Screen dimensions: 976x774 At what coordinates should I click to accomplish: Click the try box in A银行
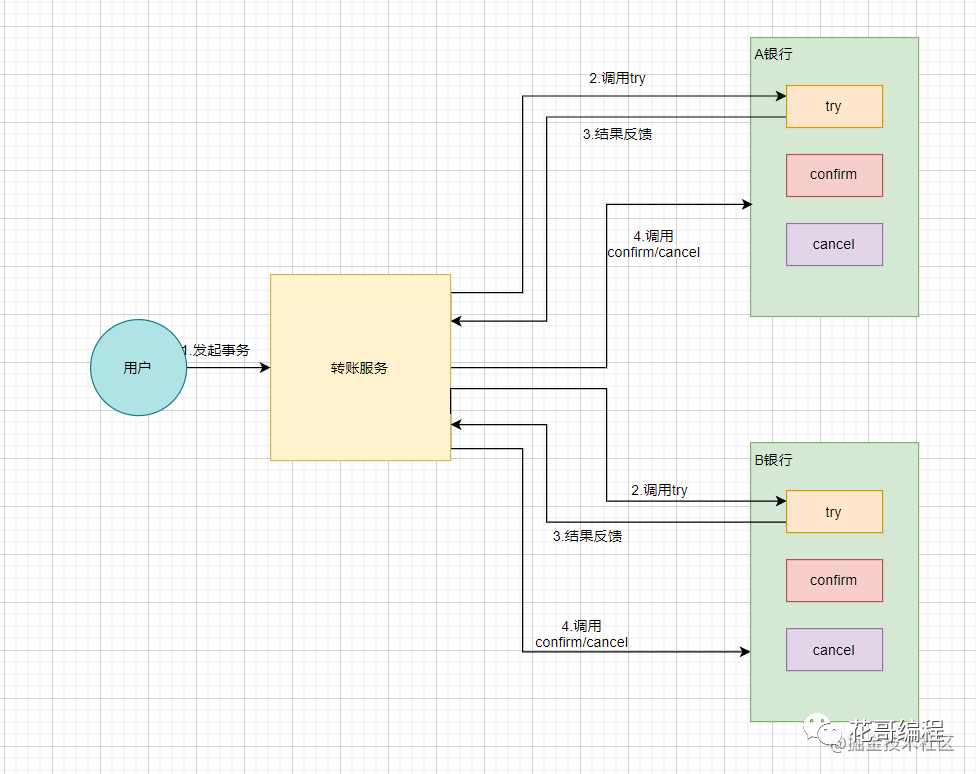coord(834,106)
